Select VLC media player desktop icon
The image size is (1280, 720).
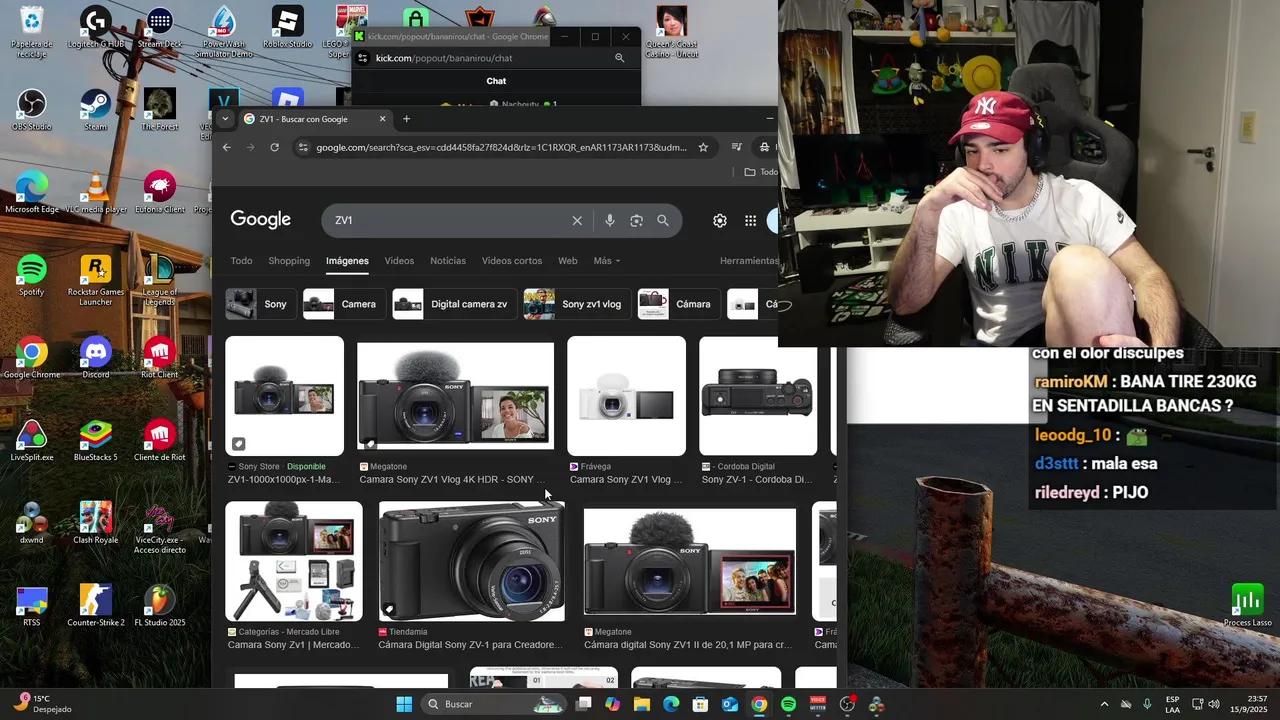96,193
